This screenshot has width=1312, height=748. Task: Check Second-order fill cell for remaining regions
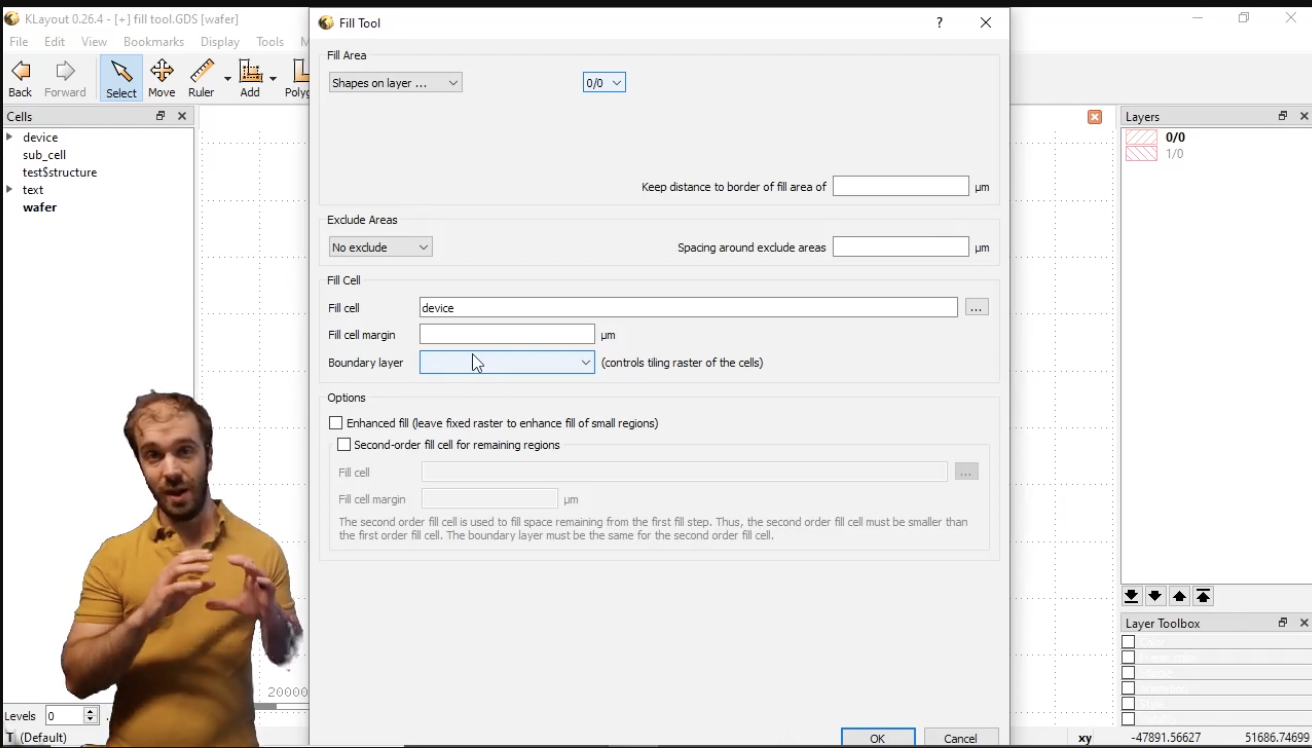344,443
